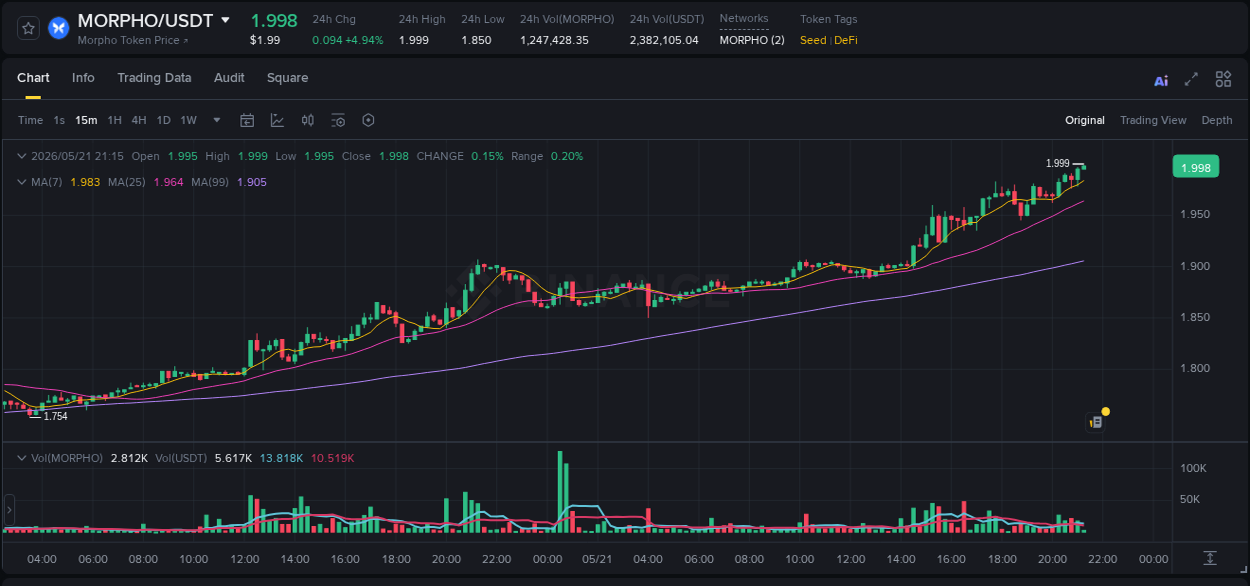Image resolution: width=1250 pixels, height=586 pixels.
Task: Open the Audit tab
Action: coord(229,78)
